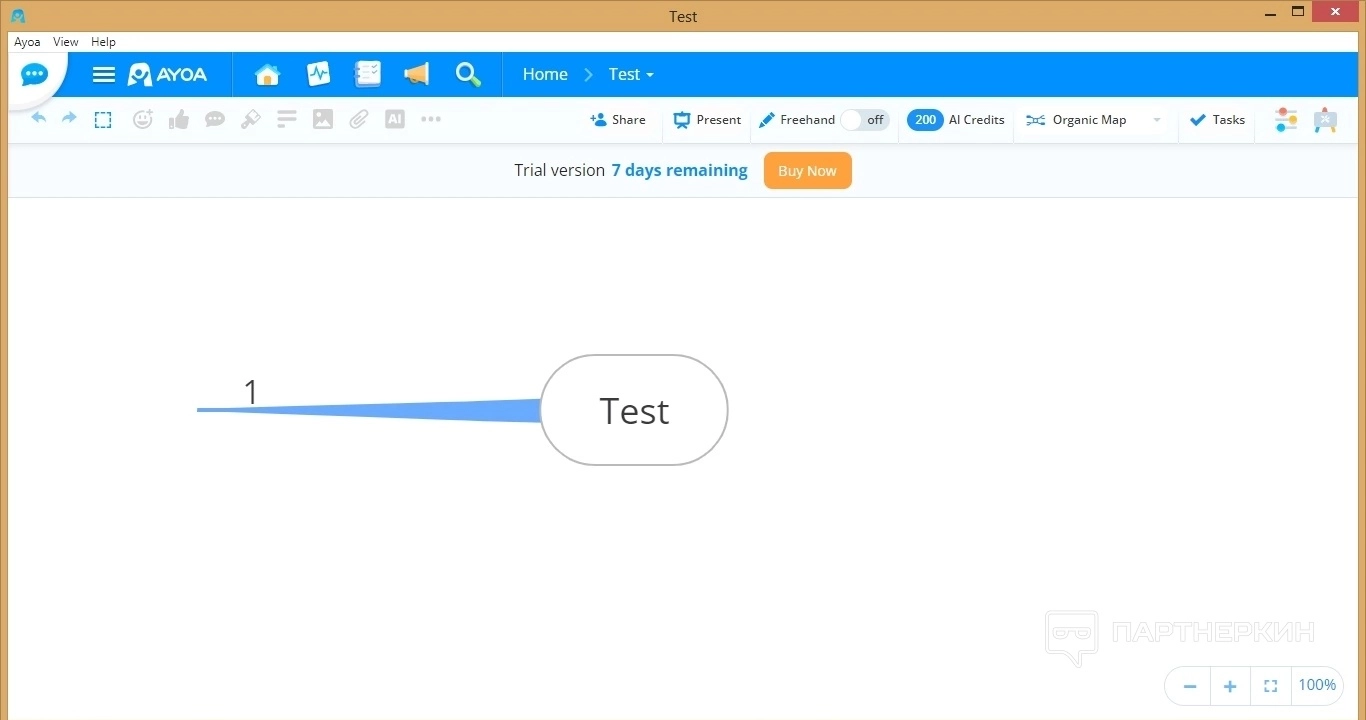
Task: Minimize the Test window
Action: tap(1269, 13)
